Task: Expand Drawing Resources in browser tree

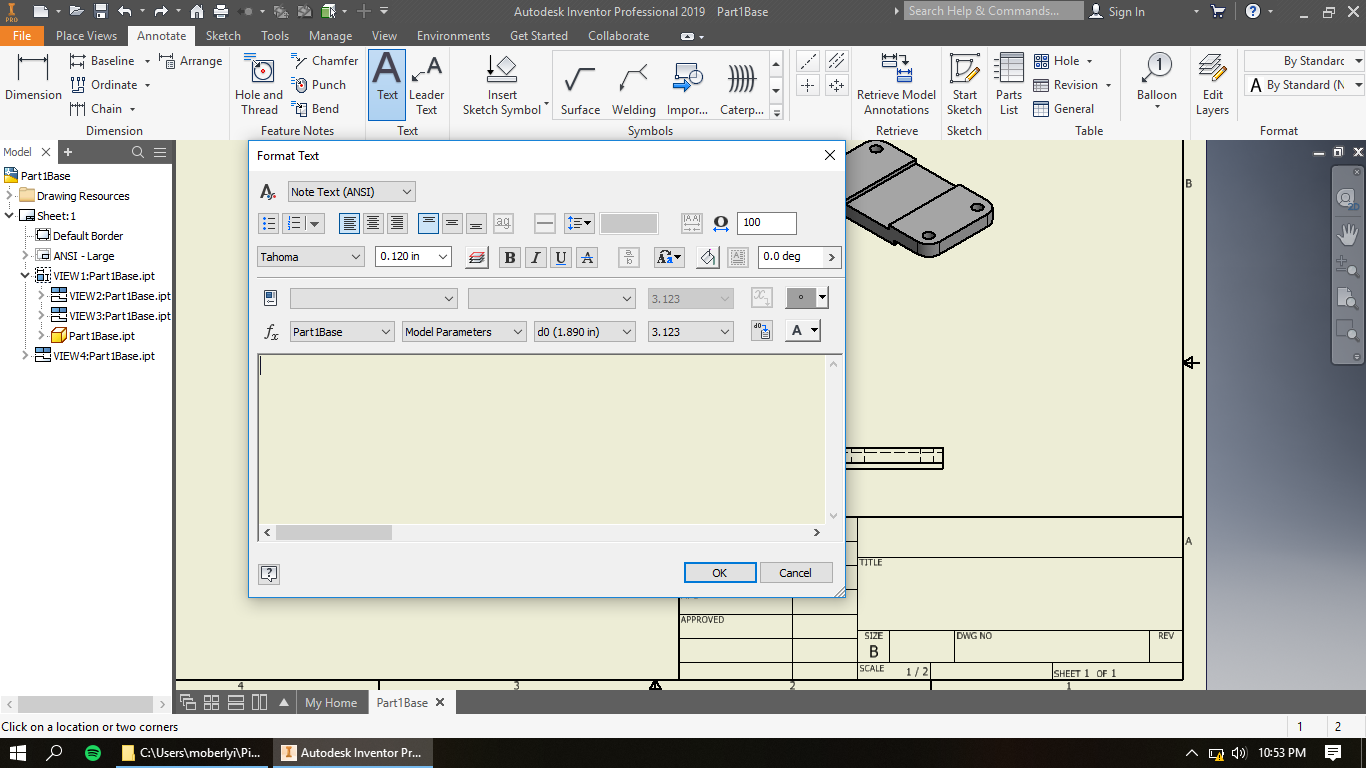Action: click(x=10, y=196)
